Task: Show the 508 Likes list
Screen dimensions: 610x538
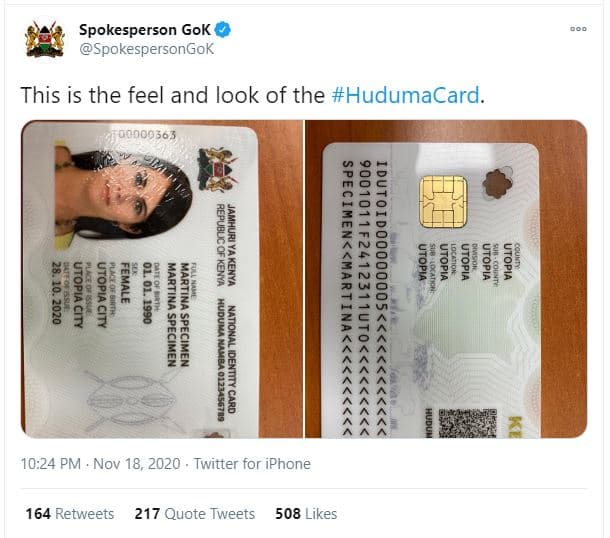Action: [x=306, y=513]
